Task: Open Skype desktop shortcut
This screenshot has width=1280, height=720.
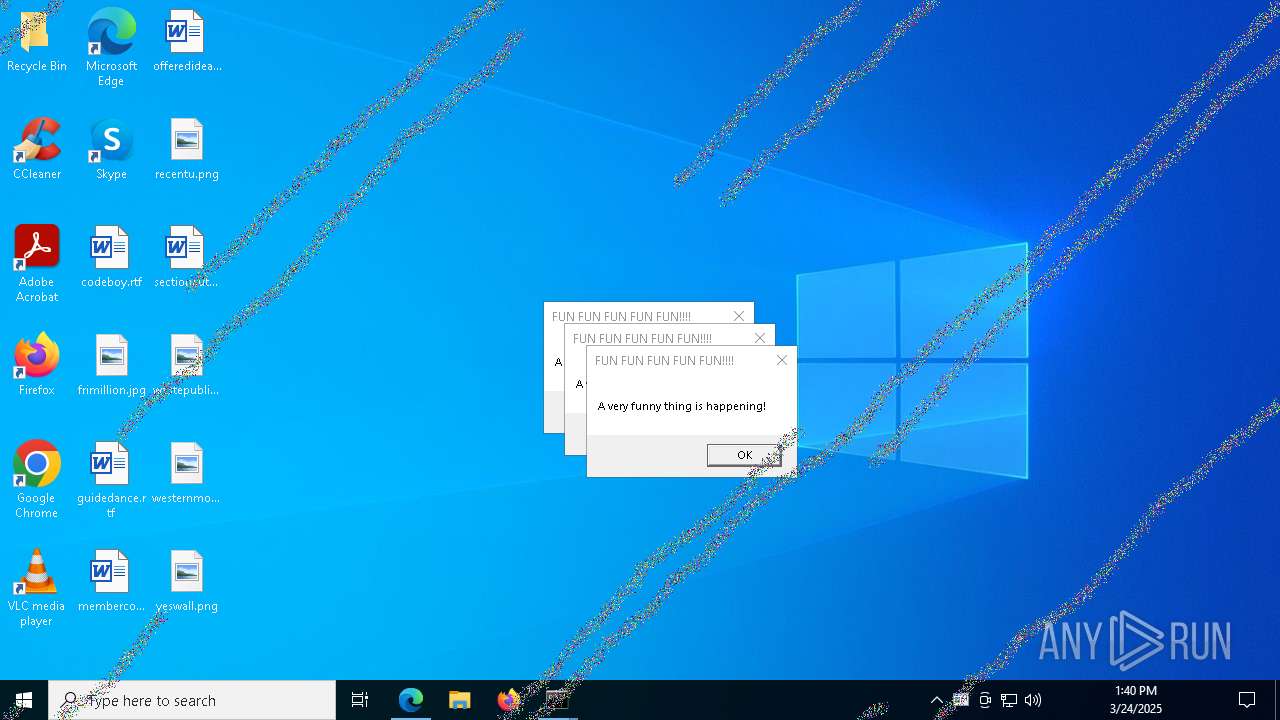Action: (x=111, y=150)
